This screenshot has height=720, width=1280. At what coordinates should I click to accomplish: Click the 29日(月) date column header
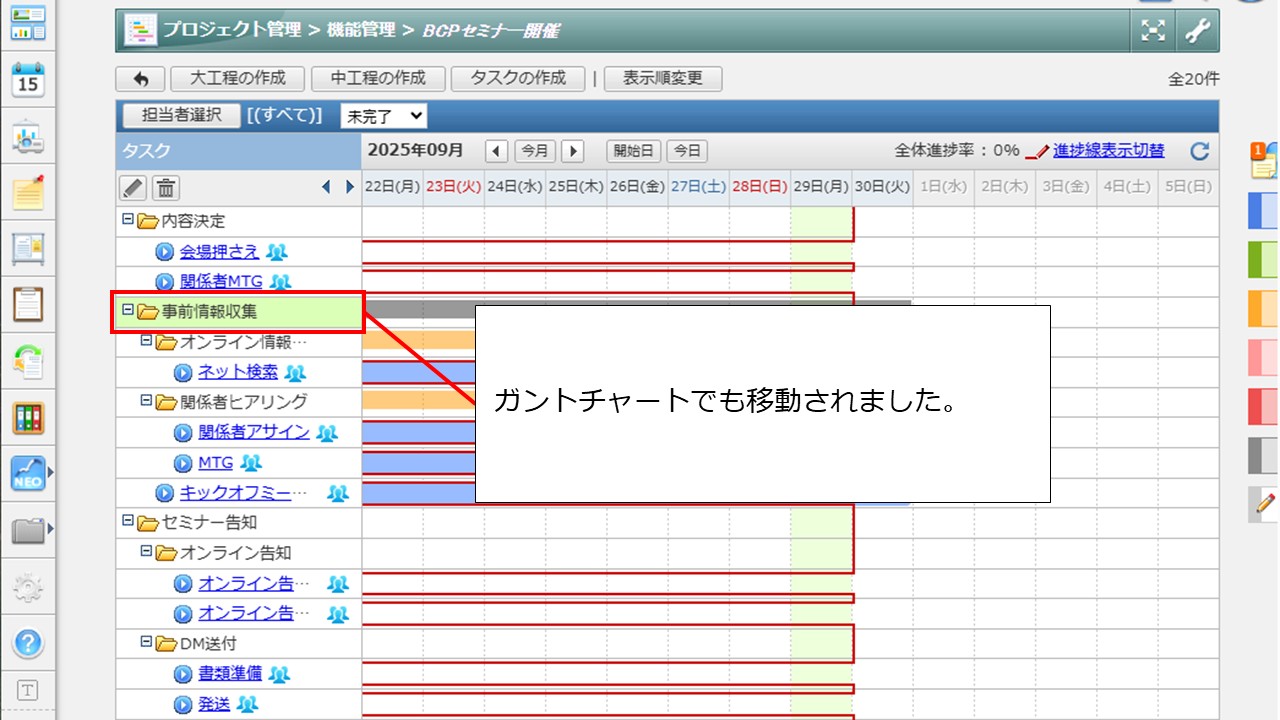pos(822,186)
